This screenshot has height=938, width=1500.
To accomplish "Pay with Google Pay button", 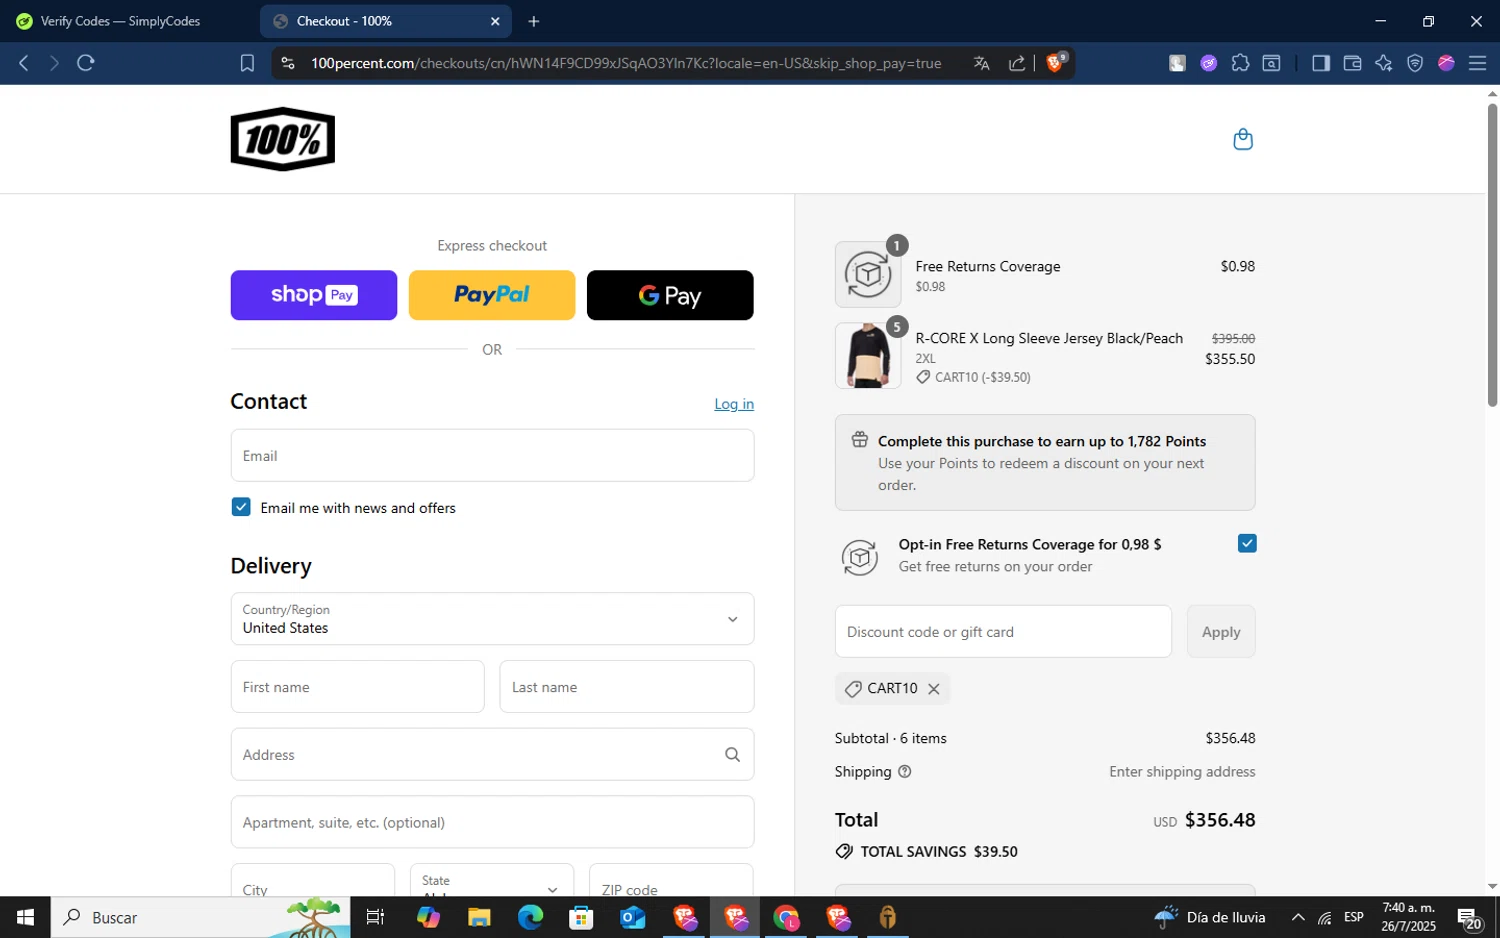I will tap(670, 295).
